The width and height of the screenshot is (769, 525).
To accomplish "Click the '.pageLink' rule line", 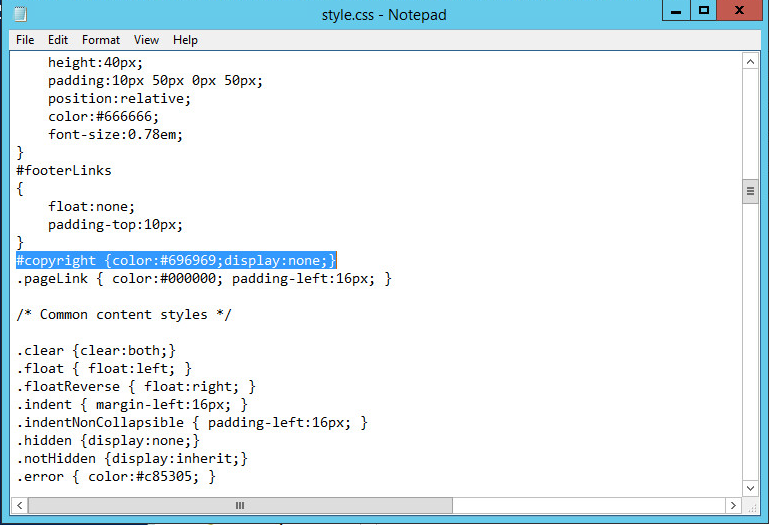I will 204,279.
